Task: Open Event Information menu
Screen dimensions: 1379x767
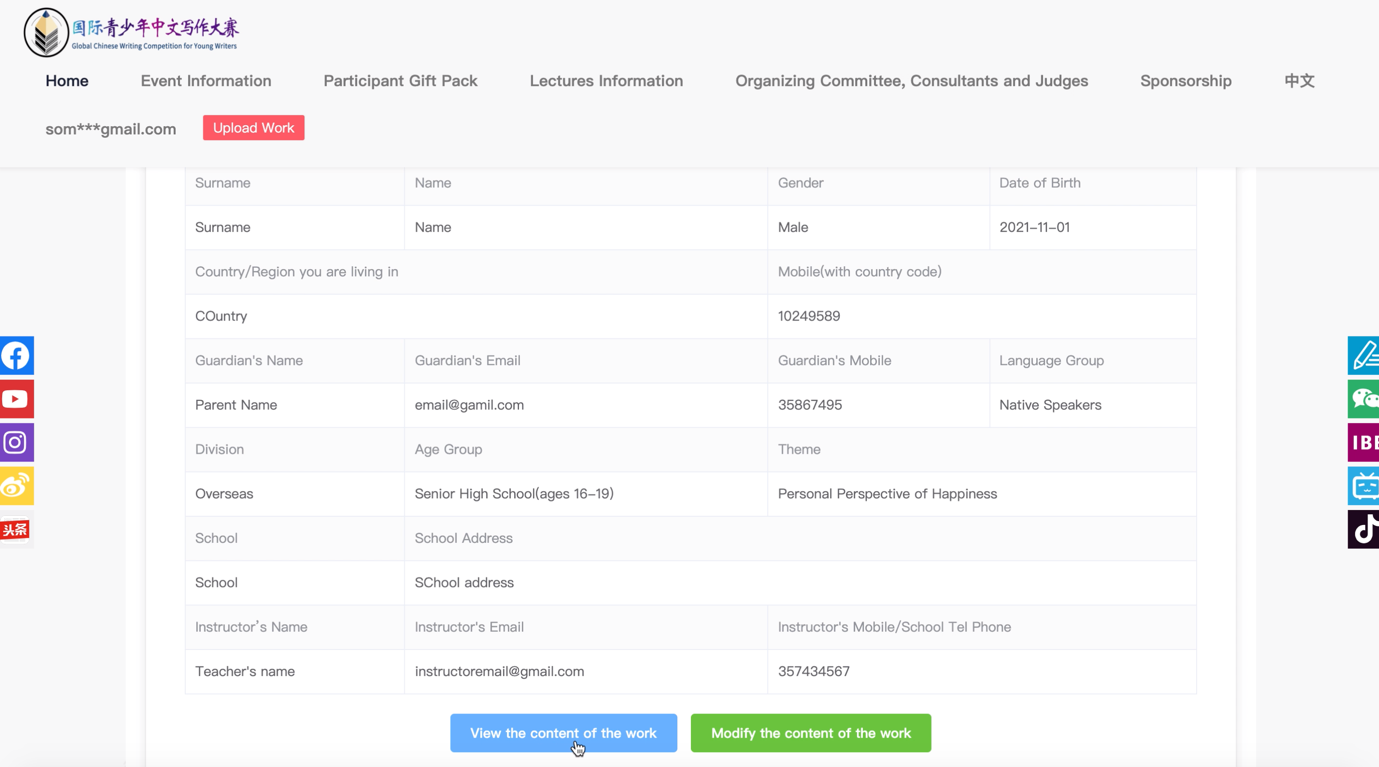Action: click(x=206, y=81)
